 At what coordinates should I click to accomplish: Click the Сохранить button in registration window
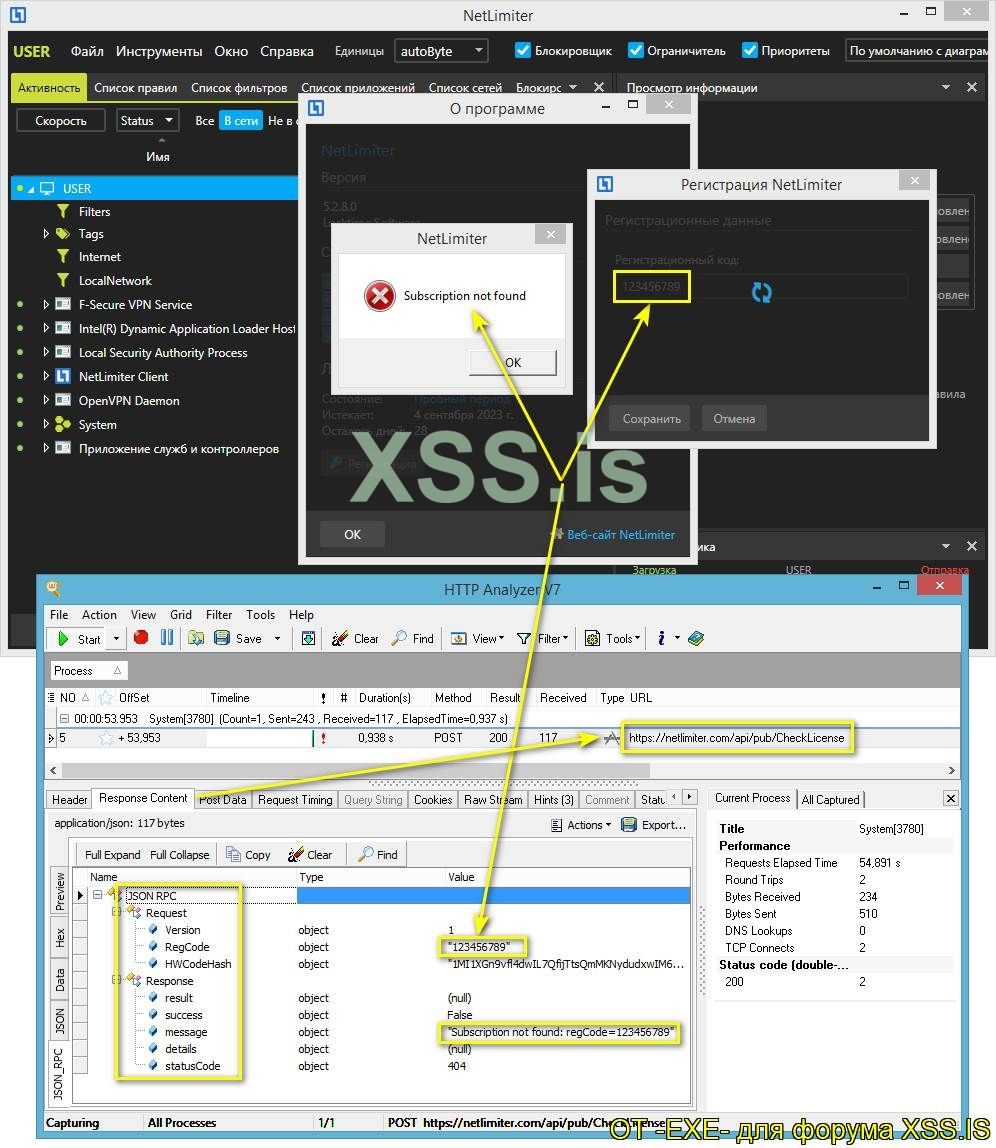coord(651,419)
